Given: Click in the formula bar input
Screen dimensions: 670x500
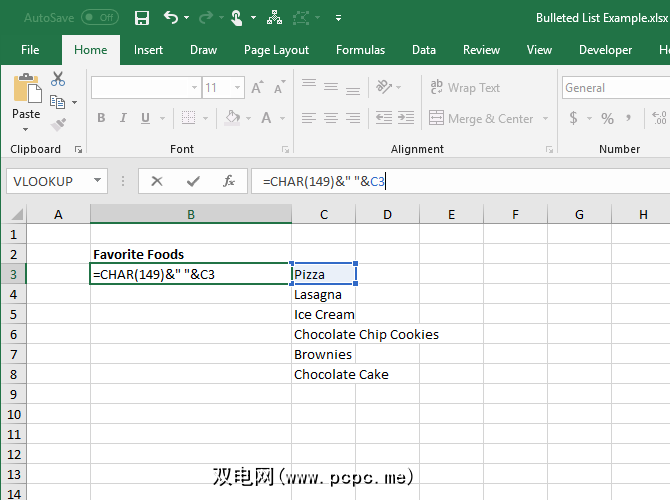Looking at the screenshot, I should pyautogui.click(x=461, y=181).
